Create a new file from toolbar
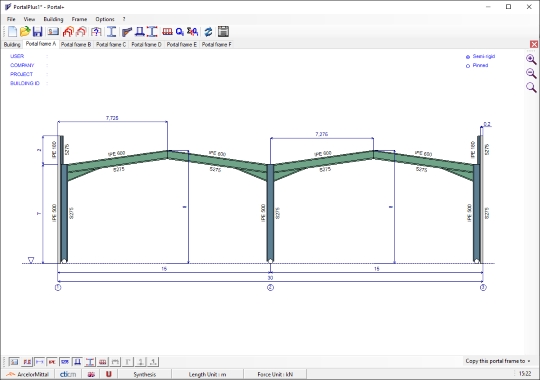The height and width of the screenshot is (380, 540). [x=12, y=32]
